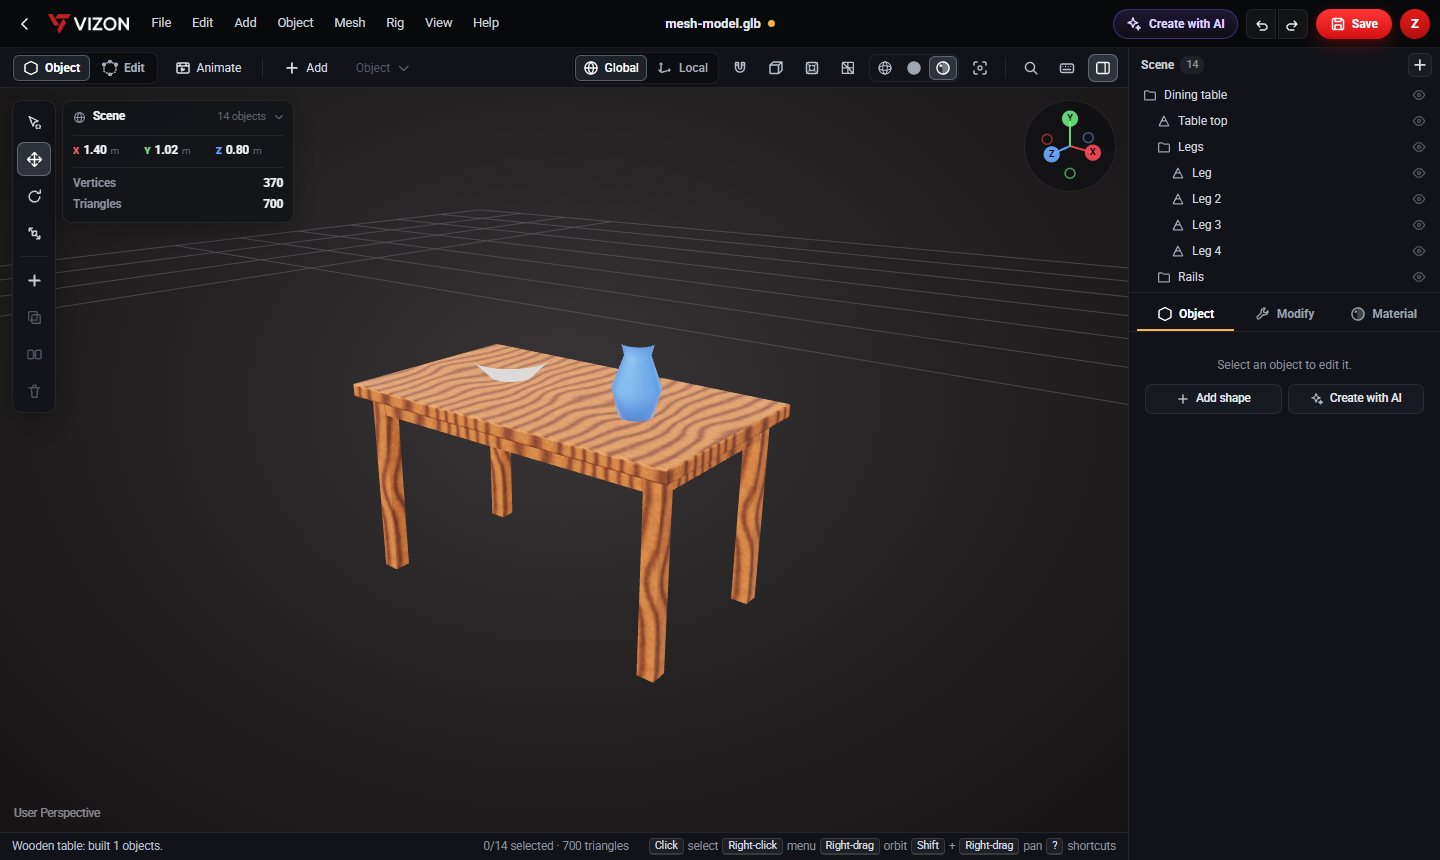This screenshot has width=1440, height=860.
Task: Select the Object properties tab
Action: click(x=1186, y=314)
